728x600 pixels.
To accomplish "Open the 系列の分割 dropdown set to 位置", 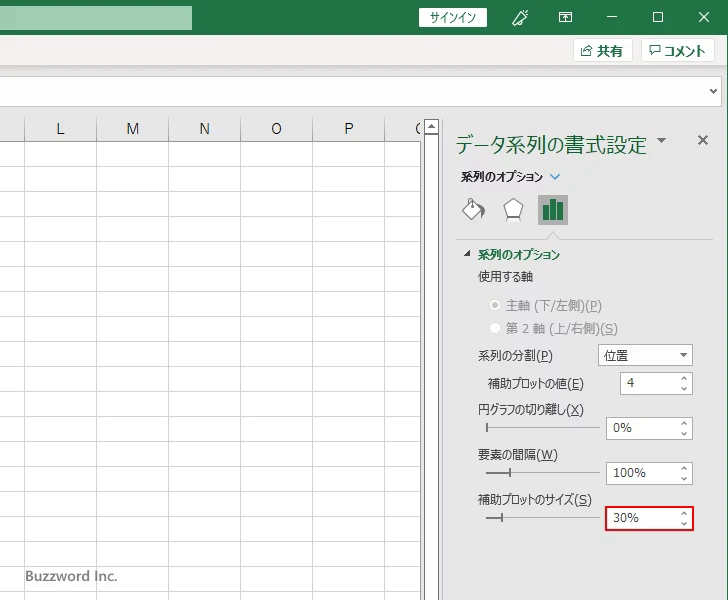I will tap(645, 355).
